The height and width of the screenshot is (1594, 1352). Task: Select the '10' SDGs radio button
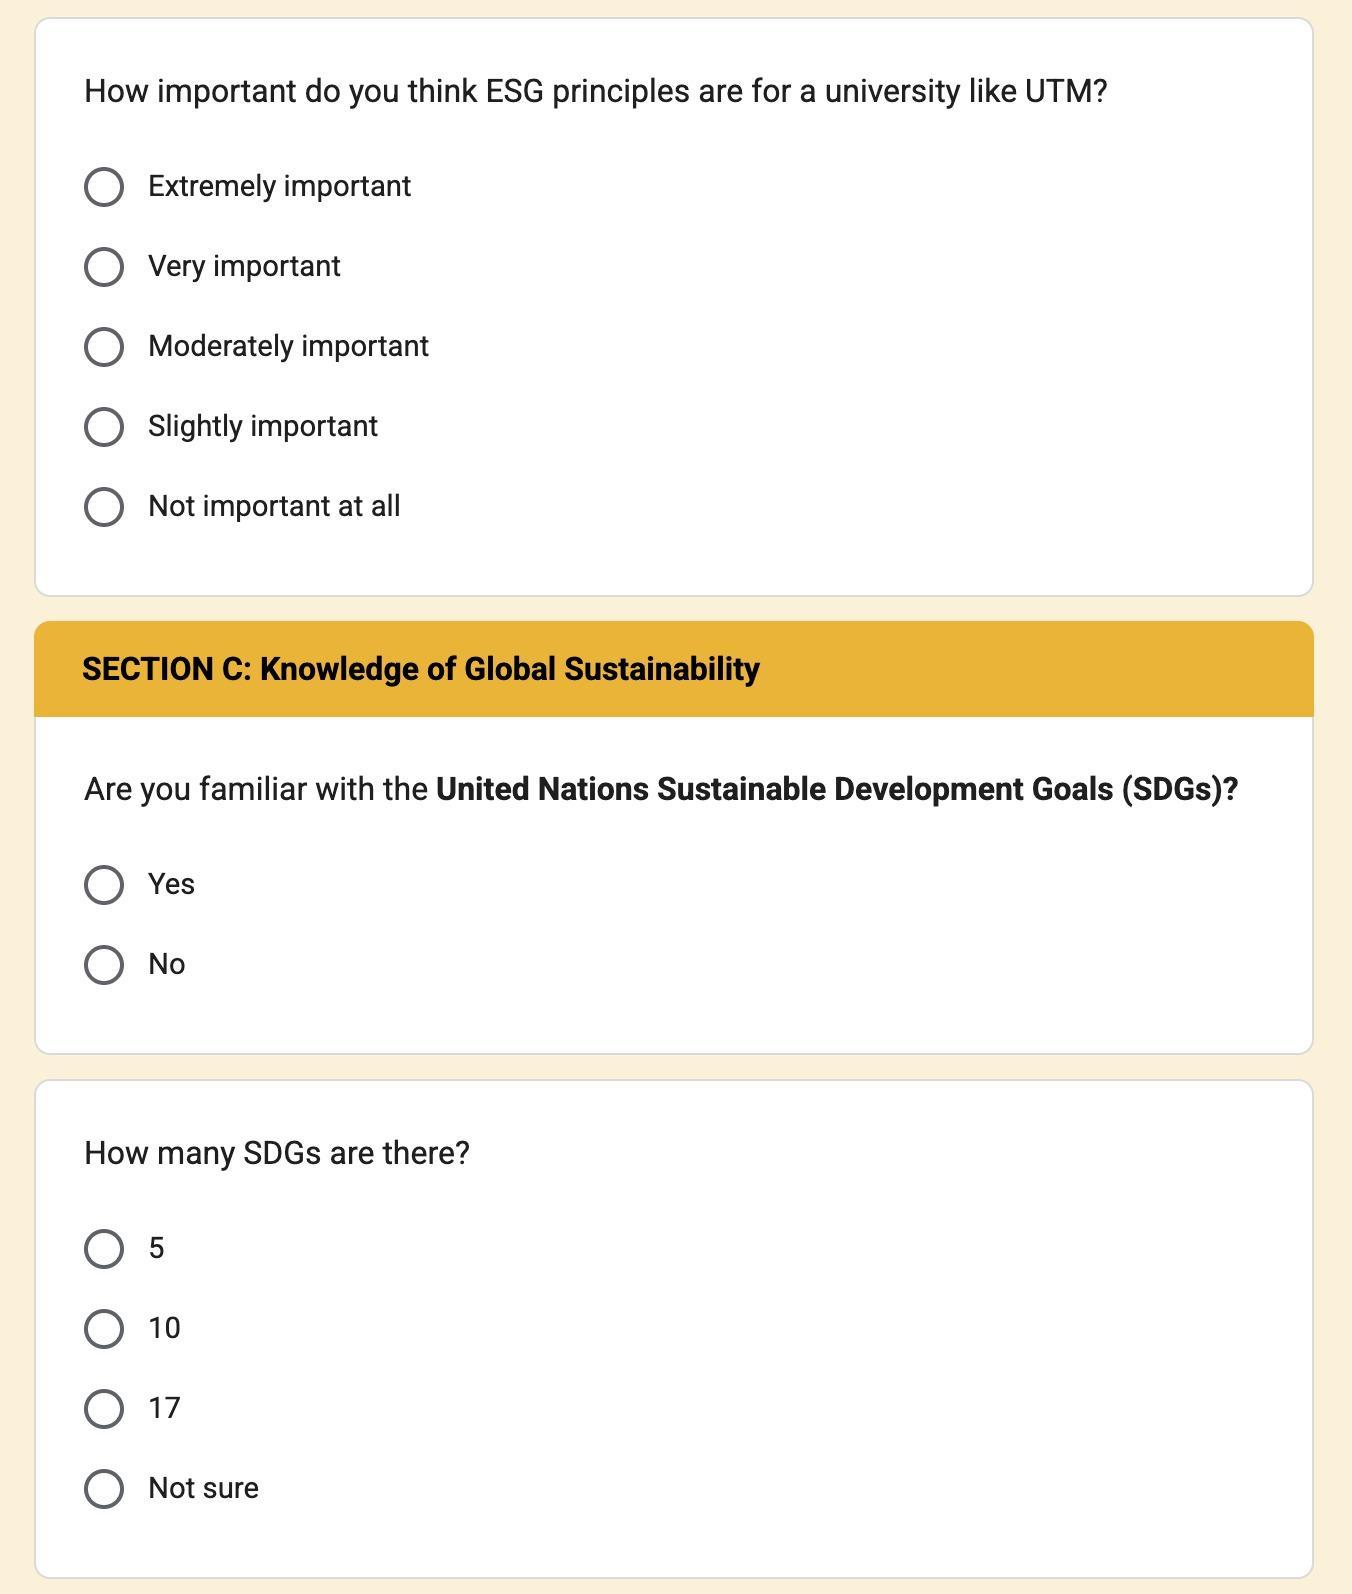[x=104, y=1329]
